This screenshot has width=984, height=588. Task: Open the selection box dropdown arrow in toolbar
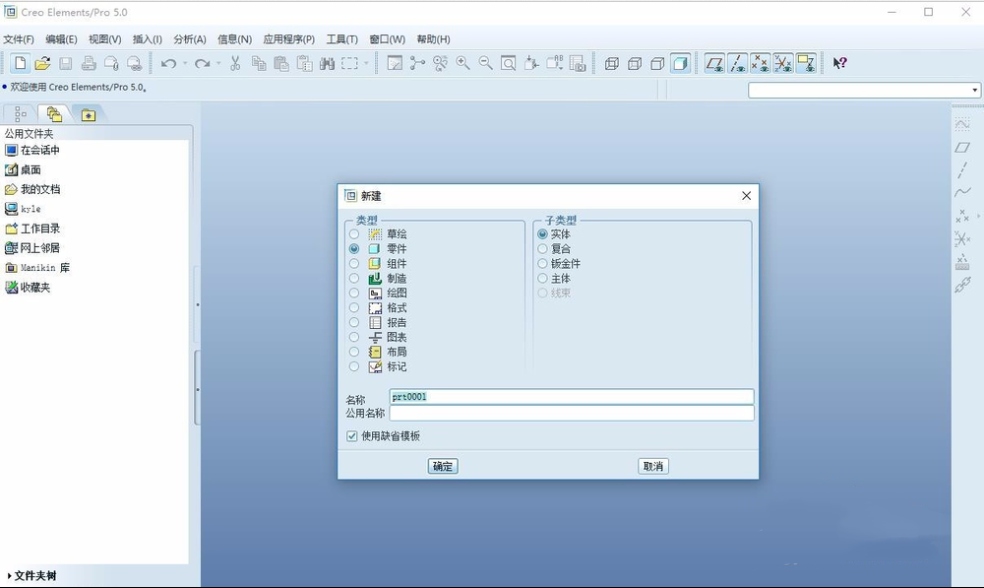tap(366, 63)
